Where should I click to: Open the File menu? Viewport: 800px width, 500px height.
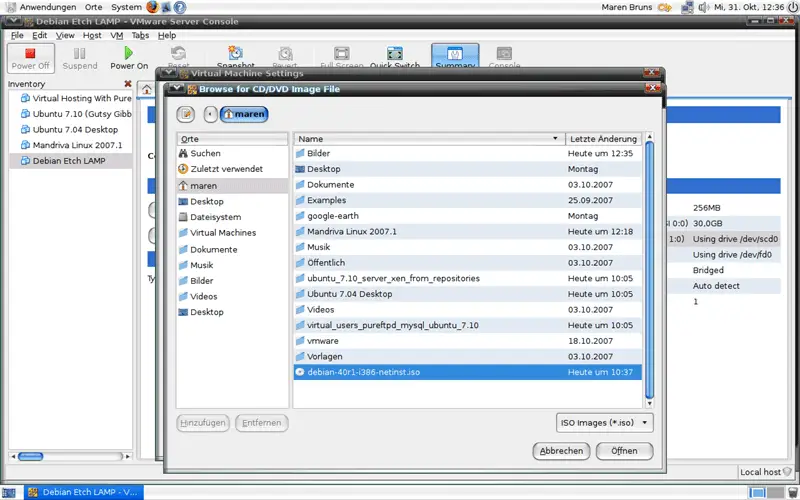(x=17, y=35)
